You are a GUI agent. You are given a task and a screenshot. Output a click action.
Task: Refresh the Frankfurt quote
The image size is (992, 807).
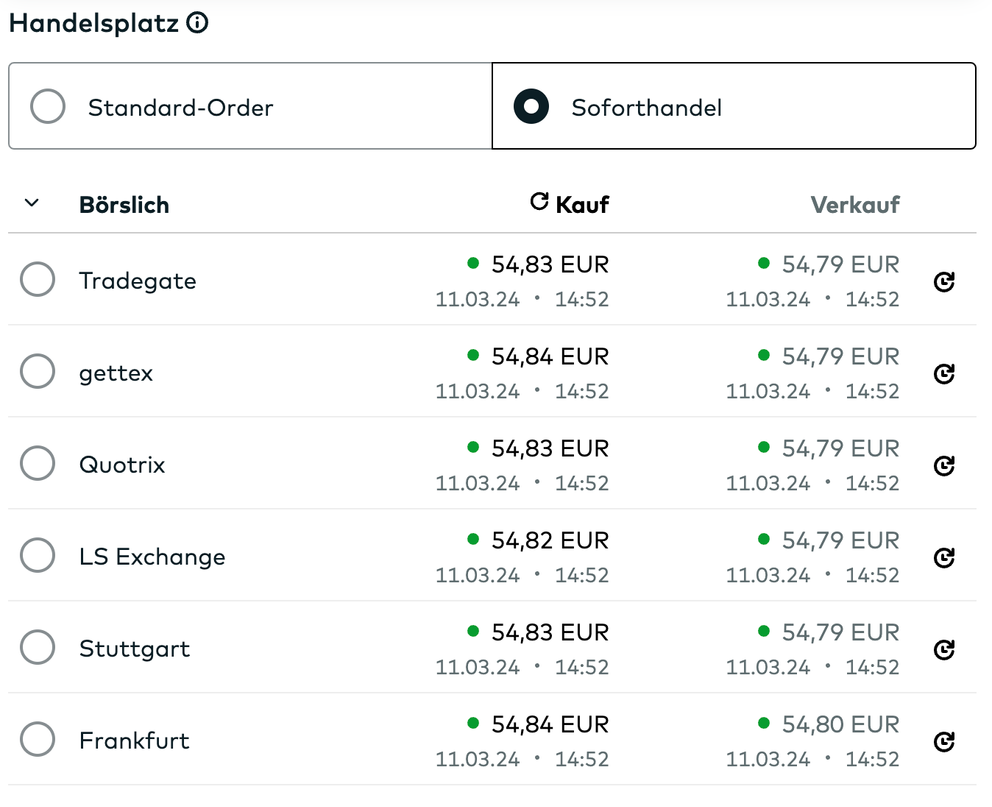tap(943, 741)
